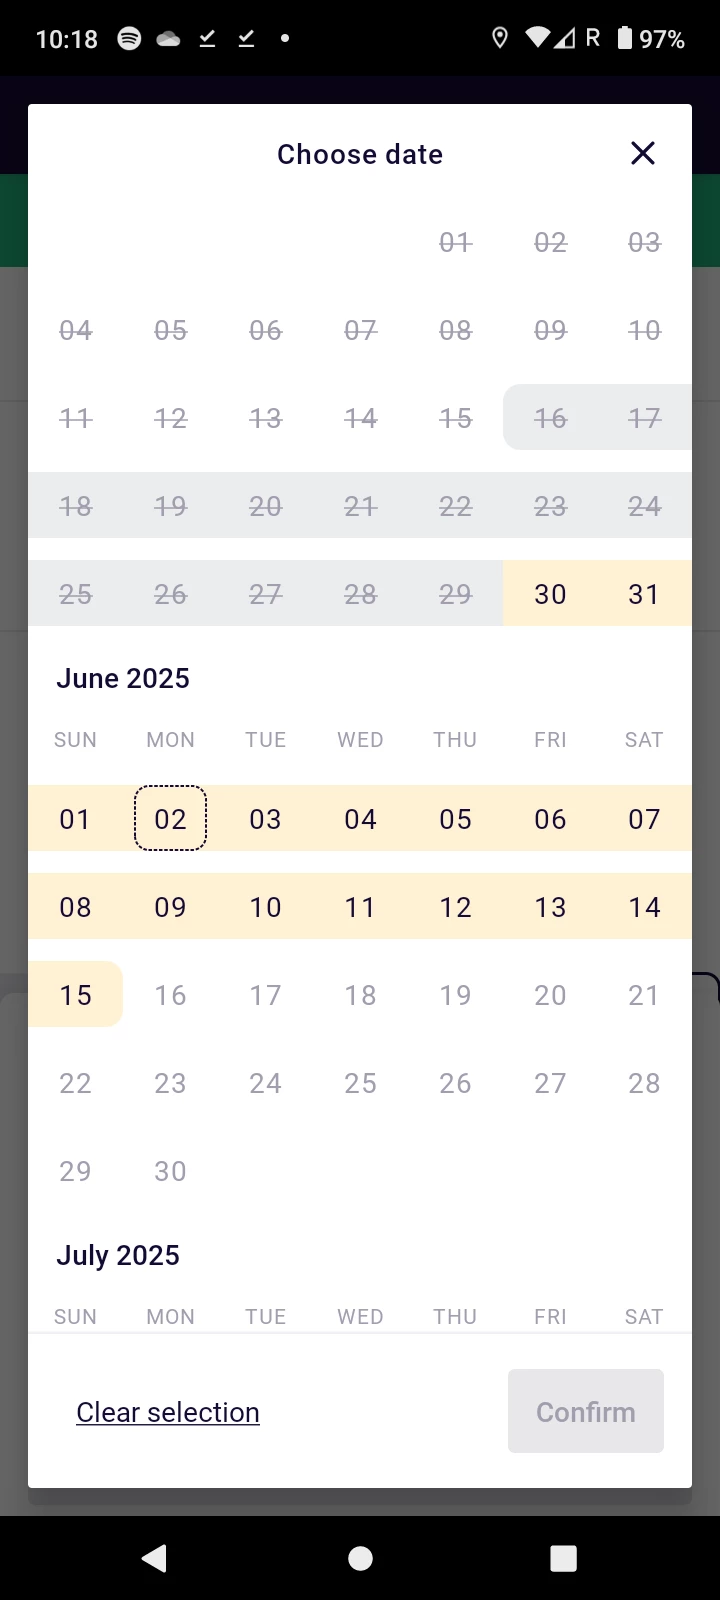
Task: Tap the location pin status icon
Action: 500,39
